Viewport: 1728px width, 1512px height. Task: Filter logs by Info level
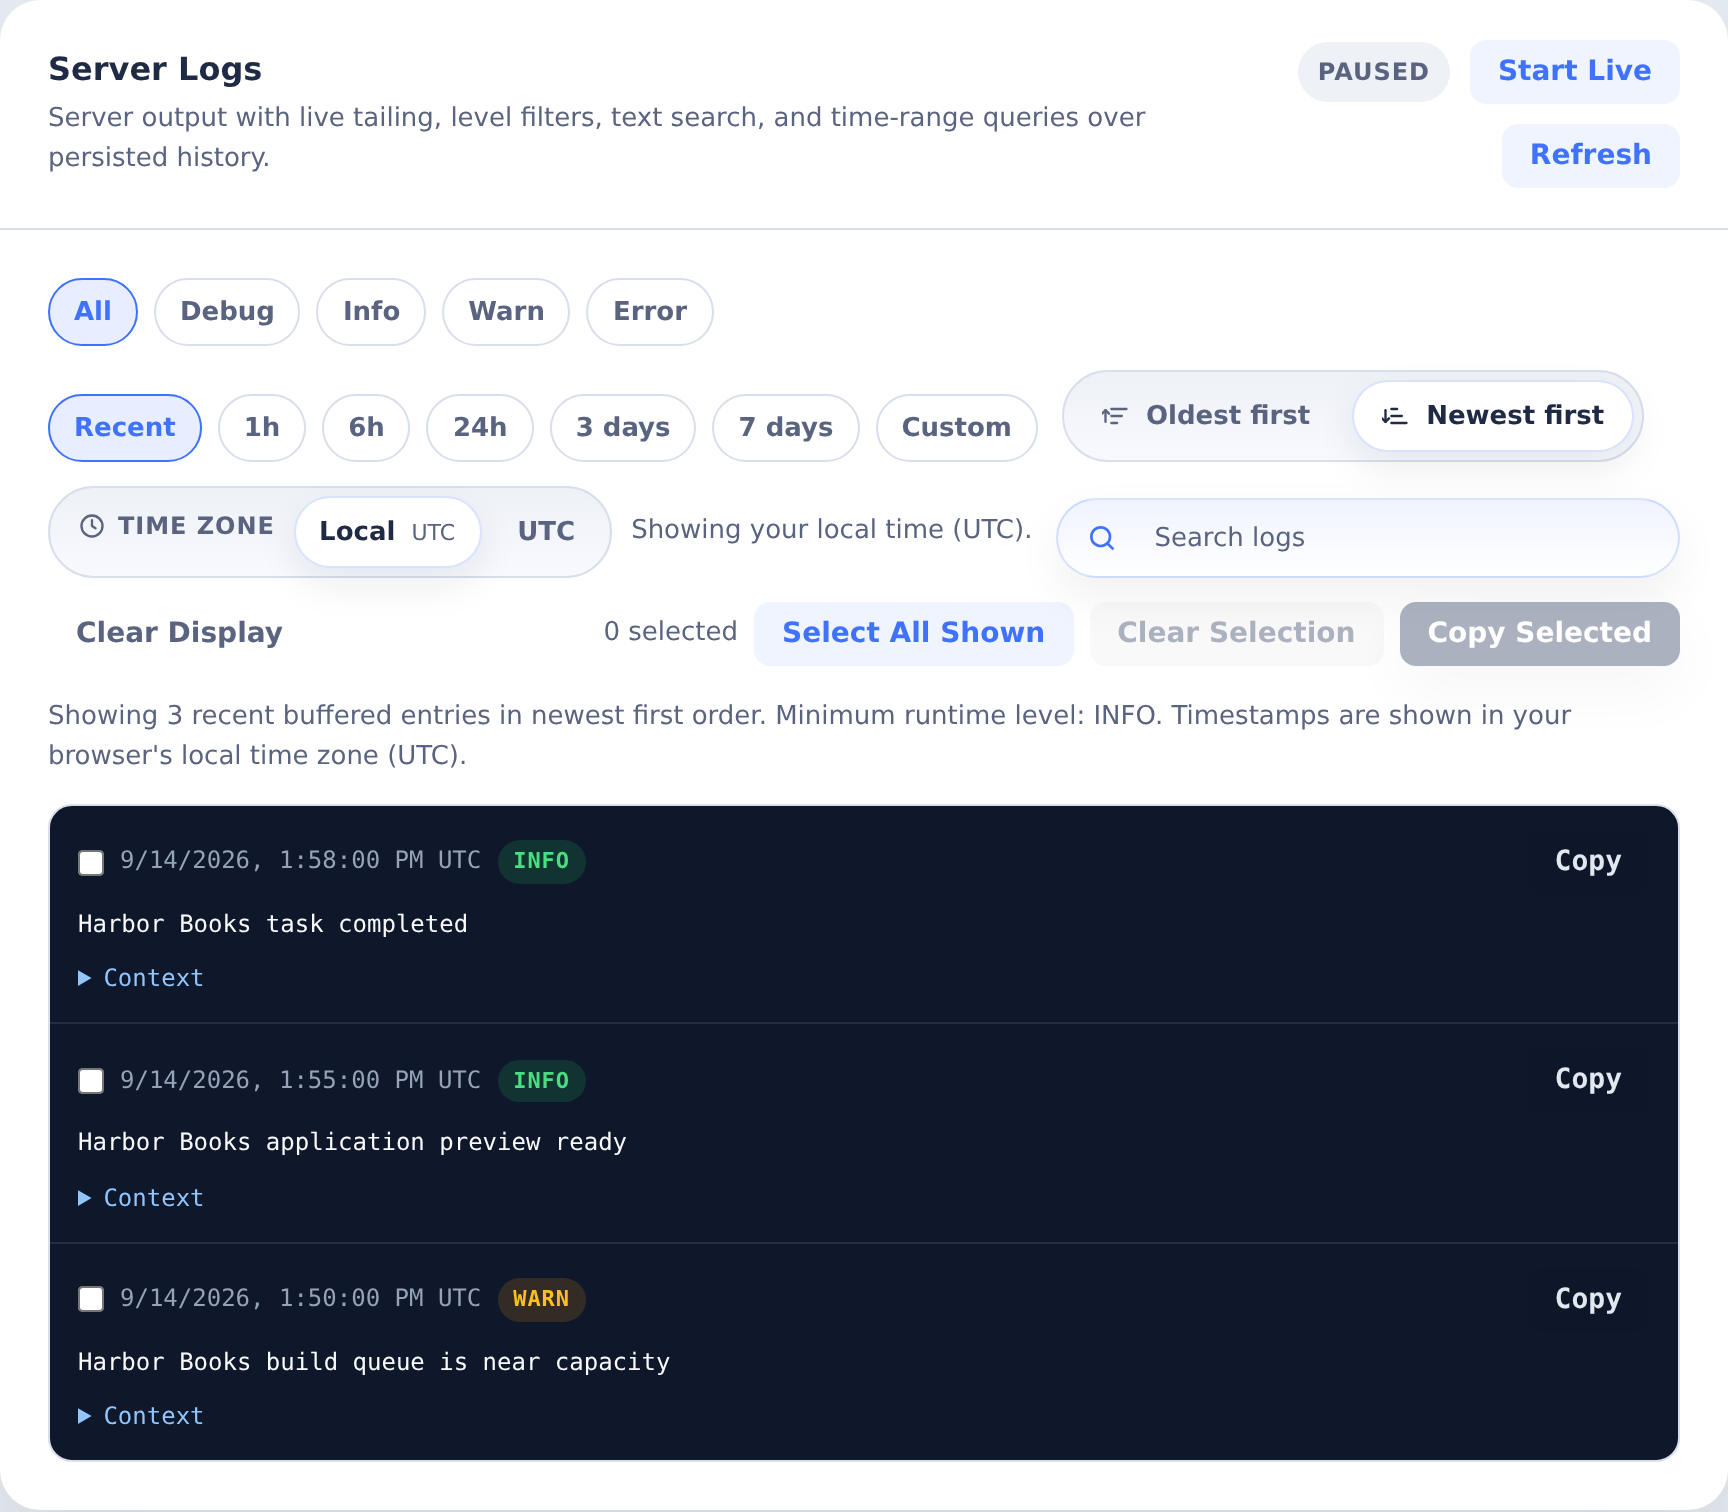pyautogui.click(x=371, y=312)
